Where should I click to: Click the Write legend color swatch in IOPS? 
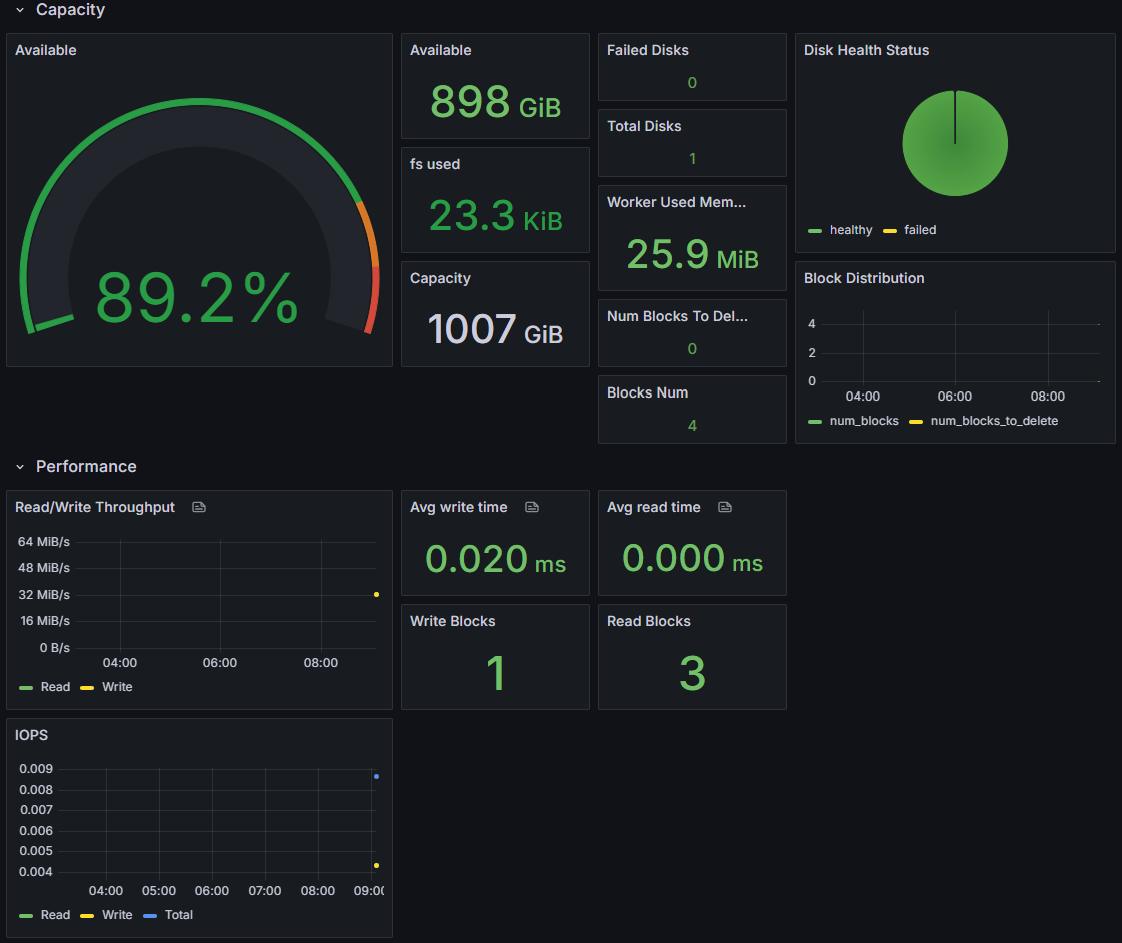click(x=87, y=915)
